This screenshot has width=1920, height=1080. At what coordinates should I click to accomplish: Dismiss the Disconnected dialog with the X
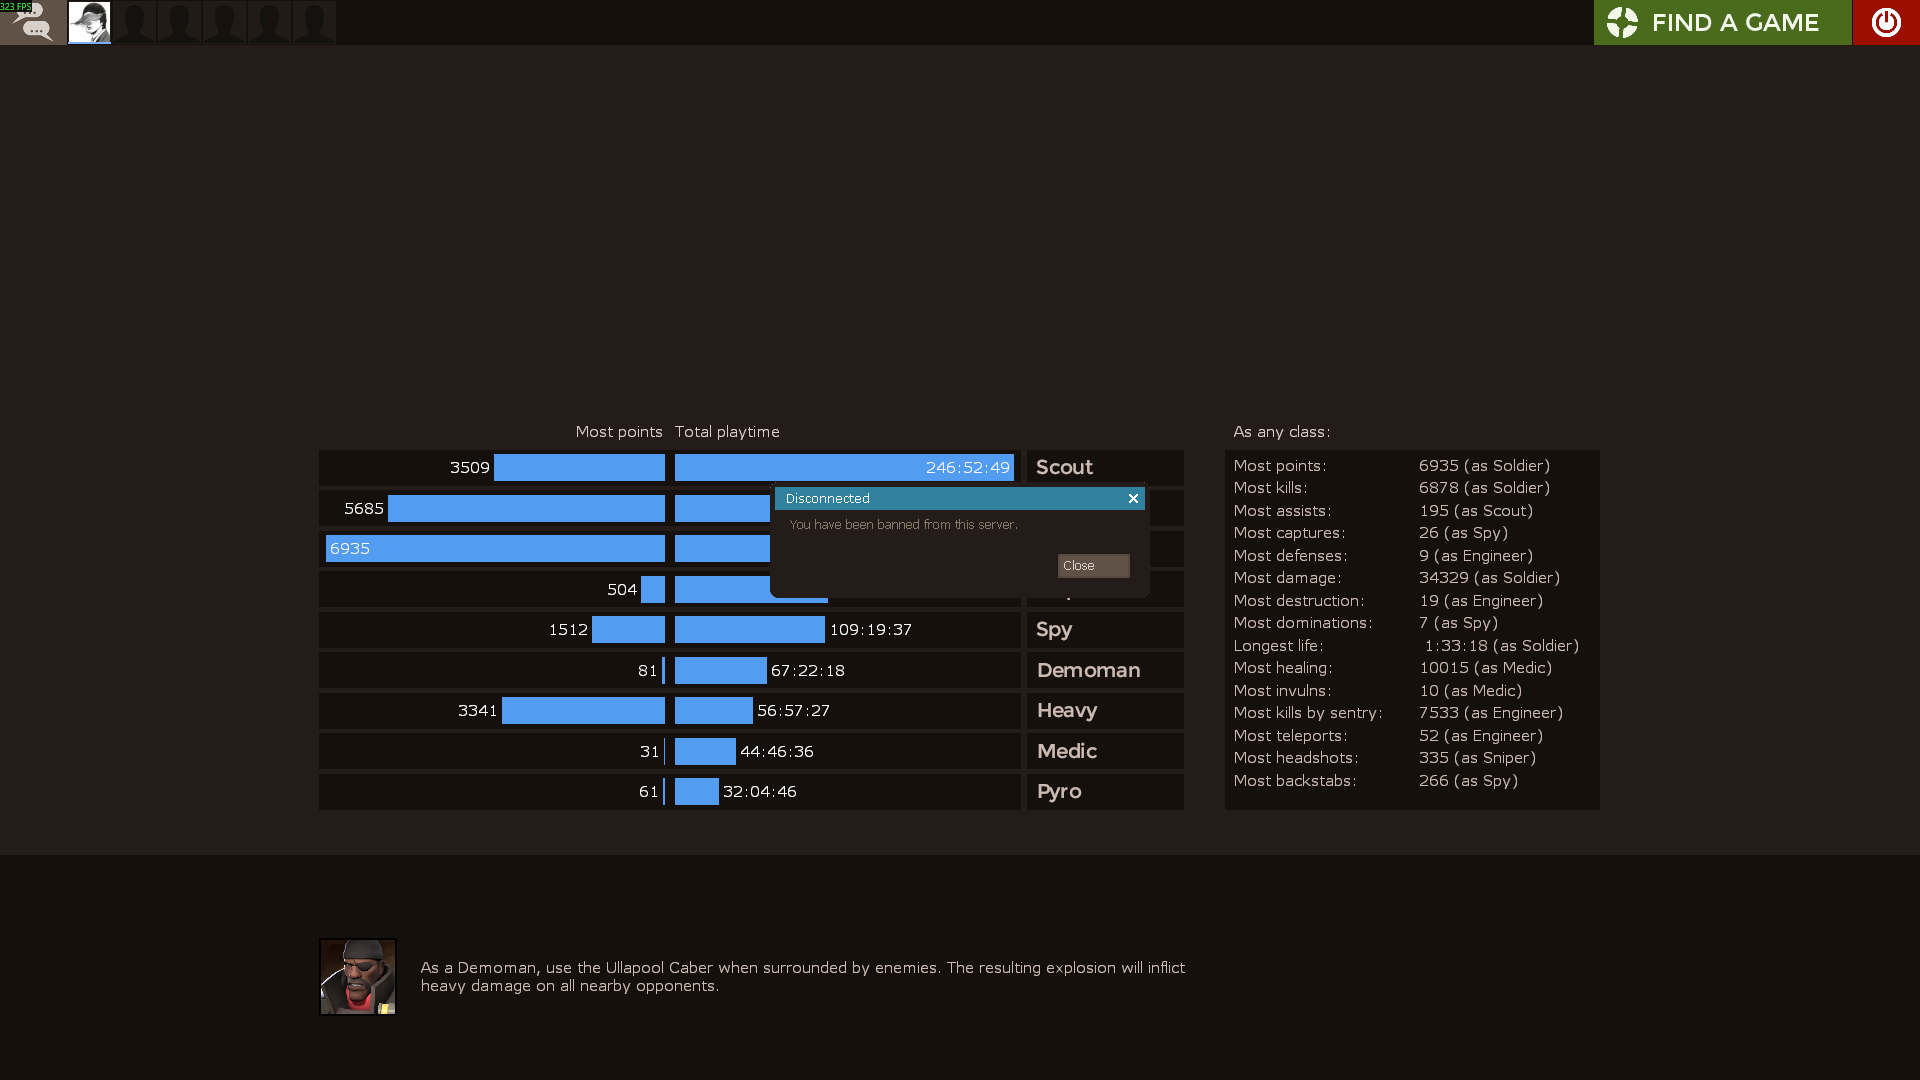1133,498
